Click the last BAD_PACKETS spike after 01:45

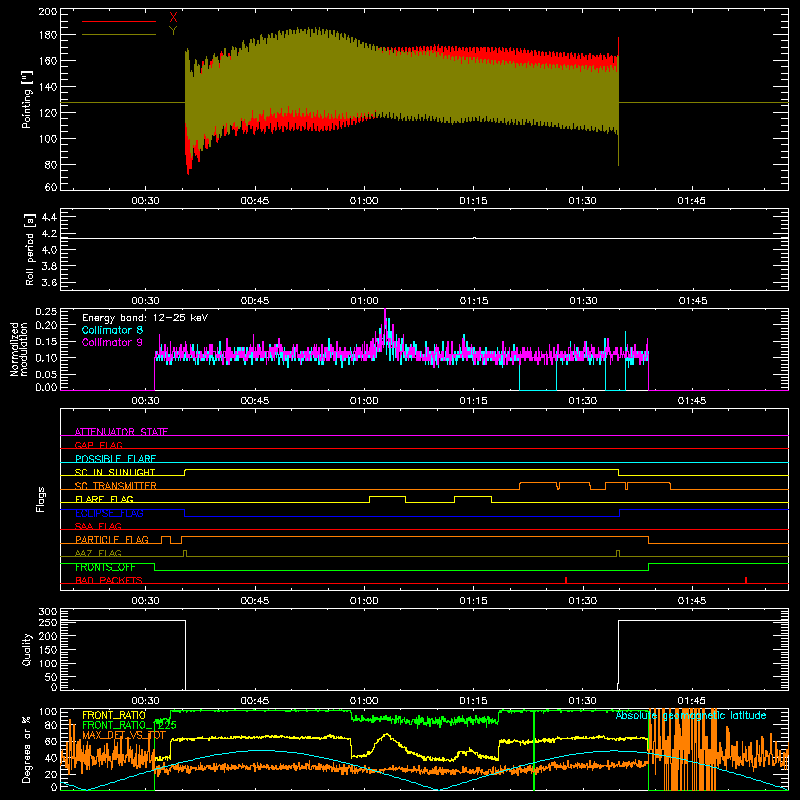[746, 580]
